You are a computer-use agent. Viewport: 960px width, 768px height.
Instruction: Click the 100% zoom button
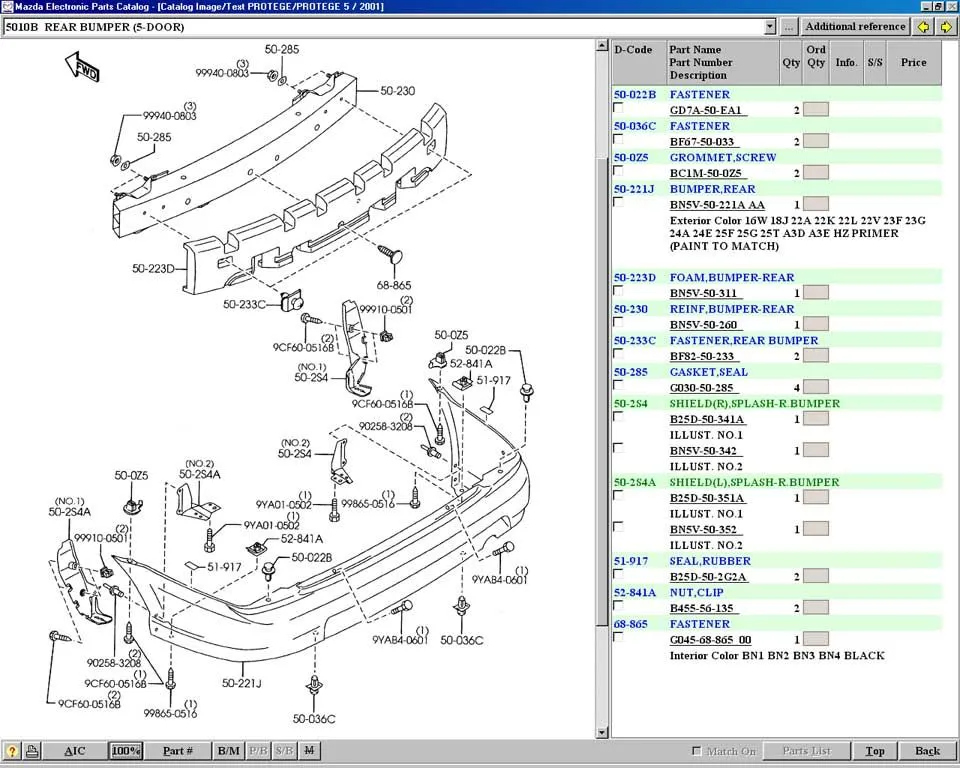point(125,751)
